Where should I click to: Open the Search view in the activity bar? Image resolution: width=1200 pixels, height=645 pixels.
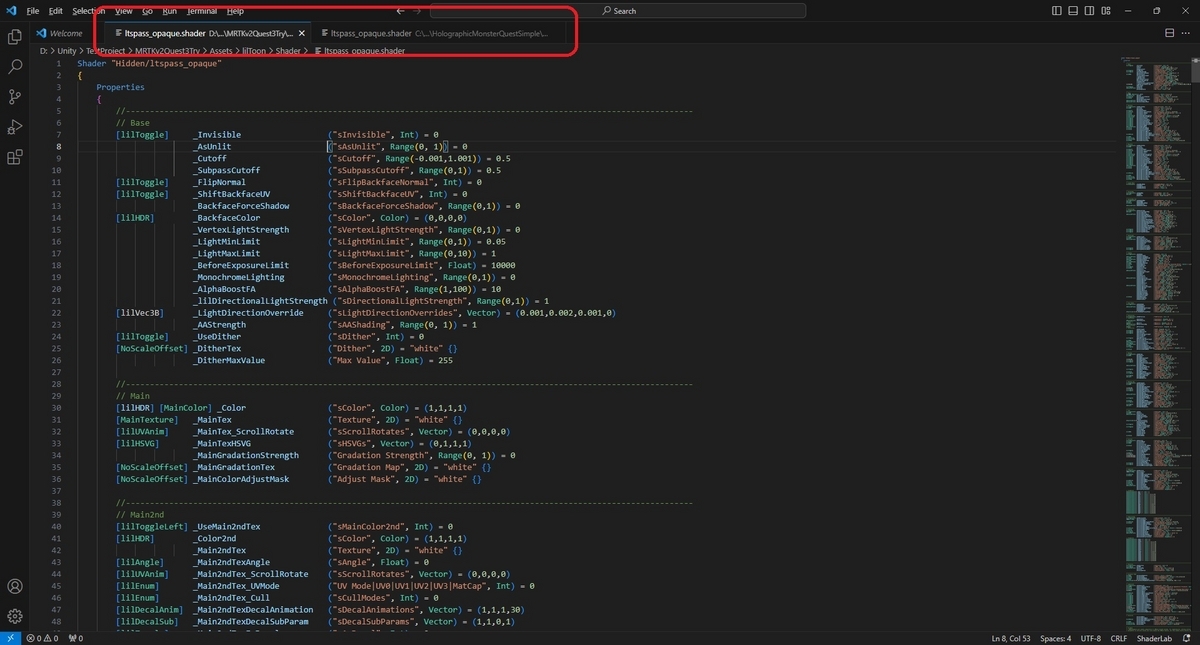15,67
